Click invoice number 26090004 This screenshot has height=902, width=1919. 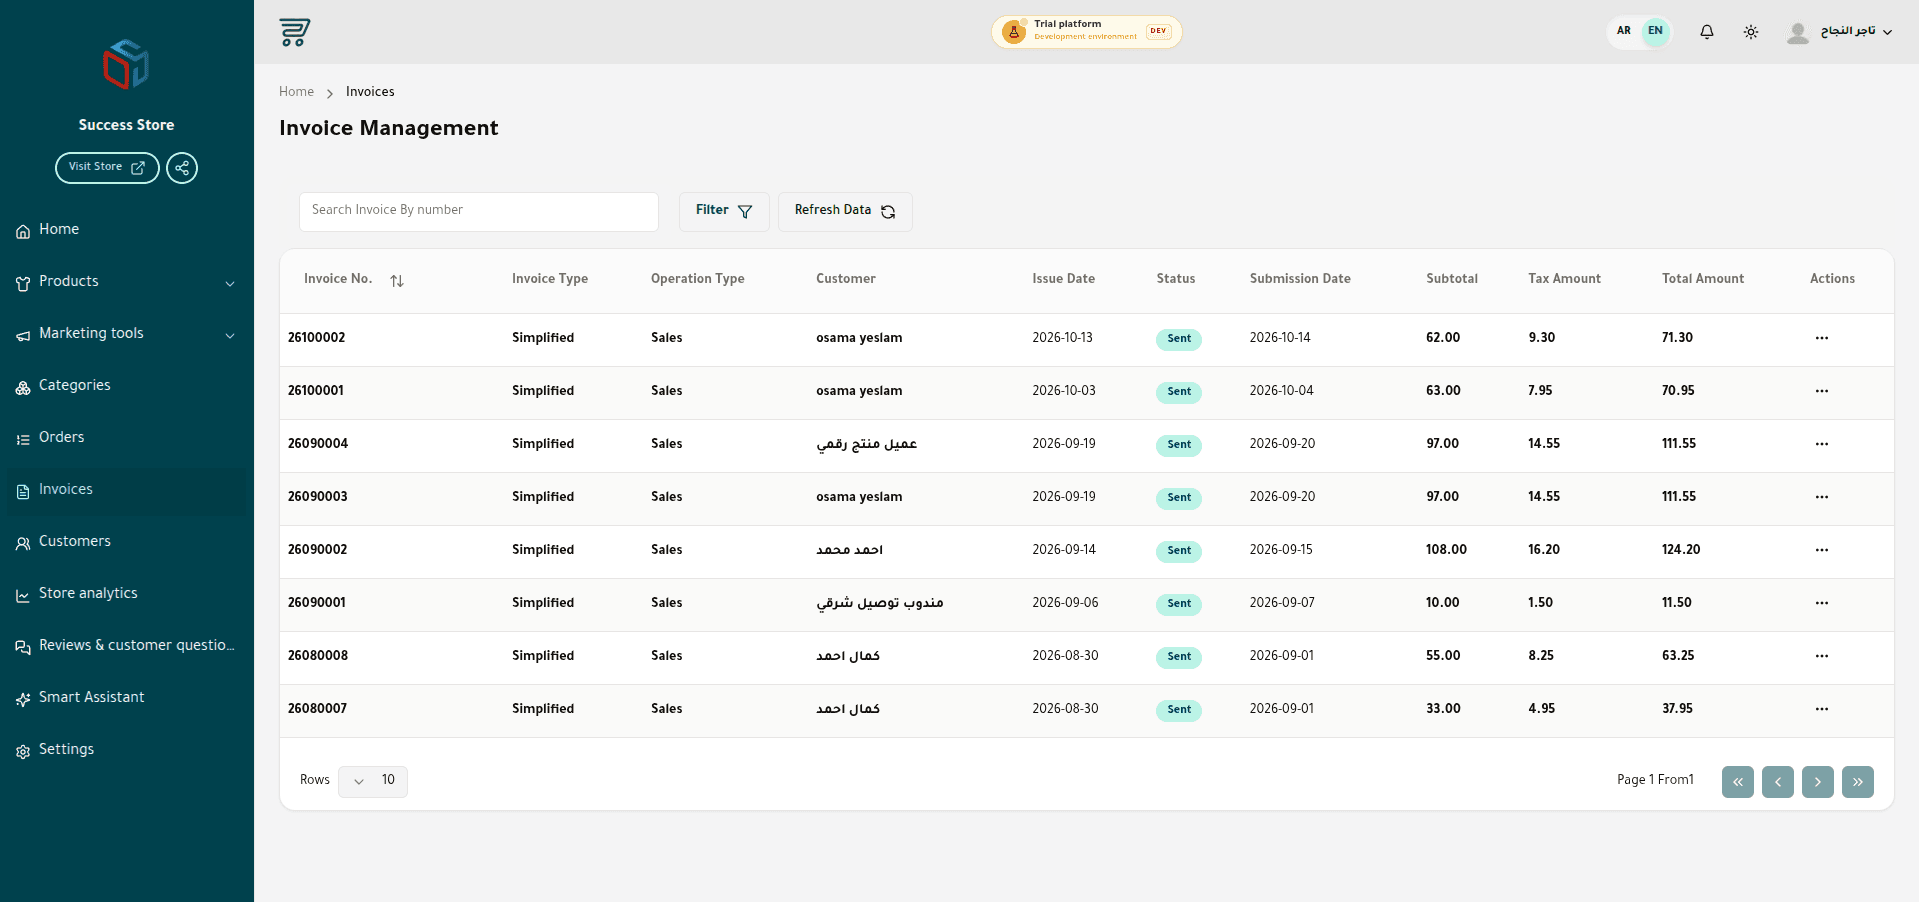[x=318, y=444]
